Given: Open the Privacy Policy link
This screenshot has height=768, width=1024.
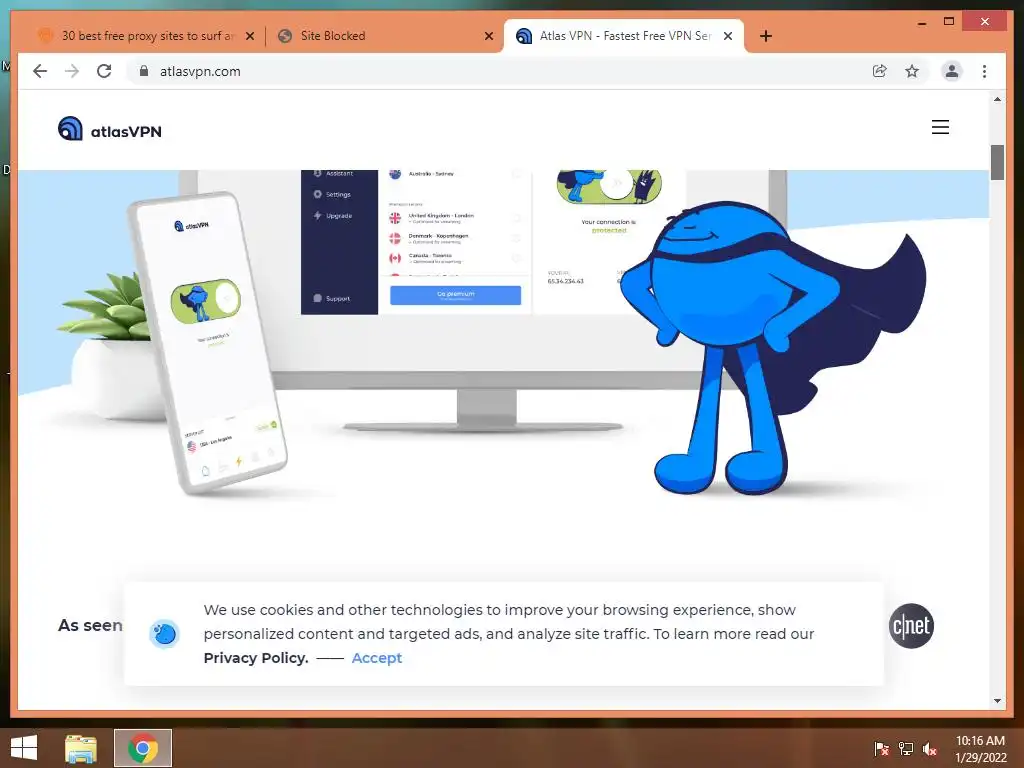Looking at the screenshot, I should 256,658.
